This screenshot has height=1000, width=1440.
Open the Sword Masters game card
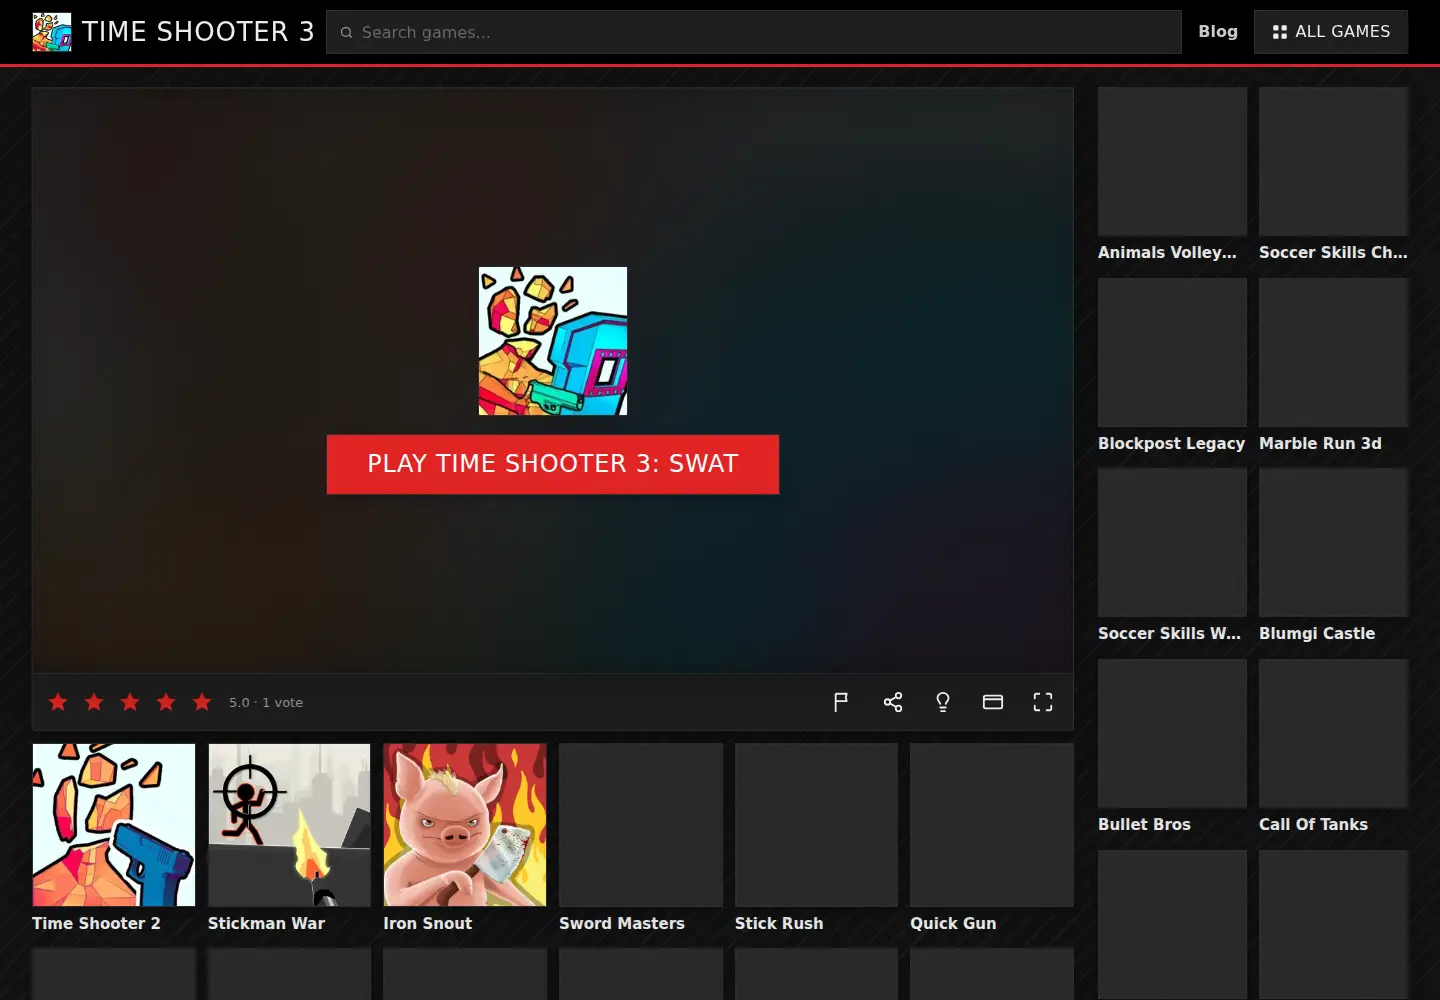pyautogui.click(x=641, y=838)
